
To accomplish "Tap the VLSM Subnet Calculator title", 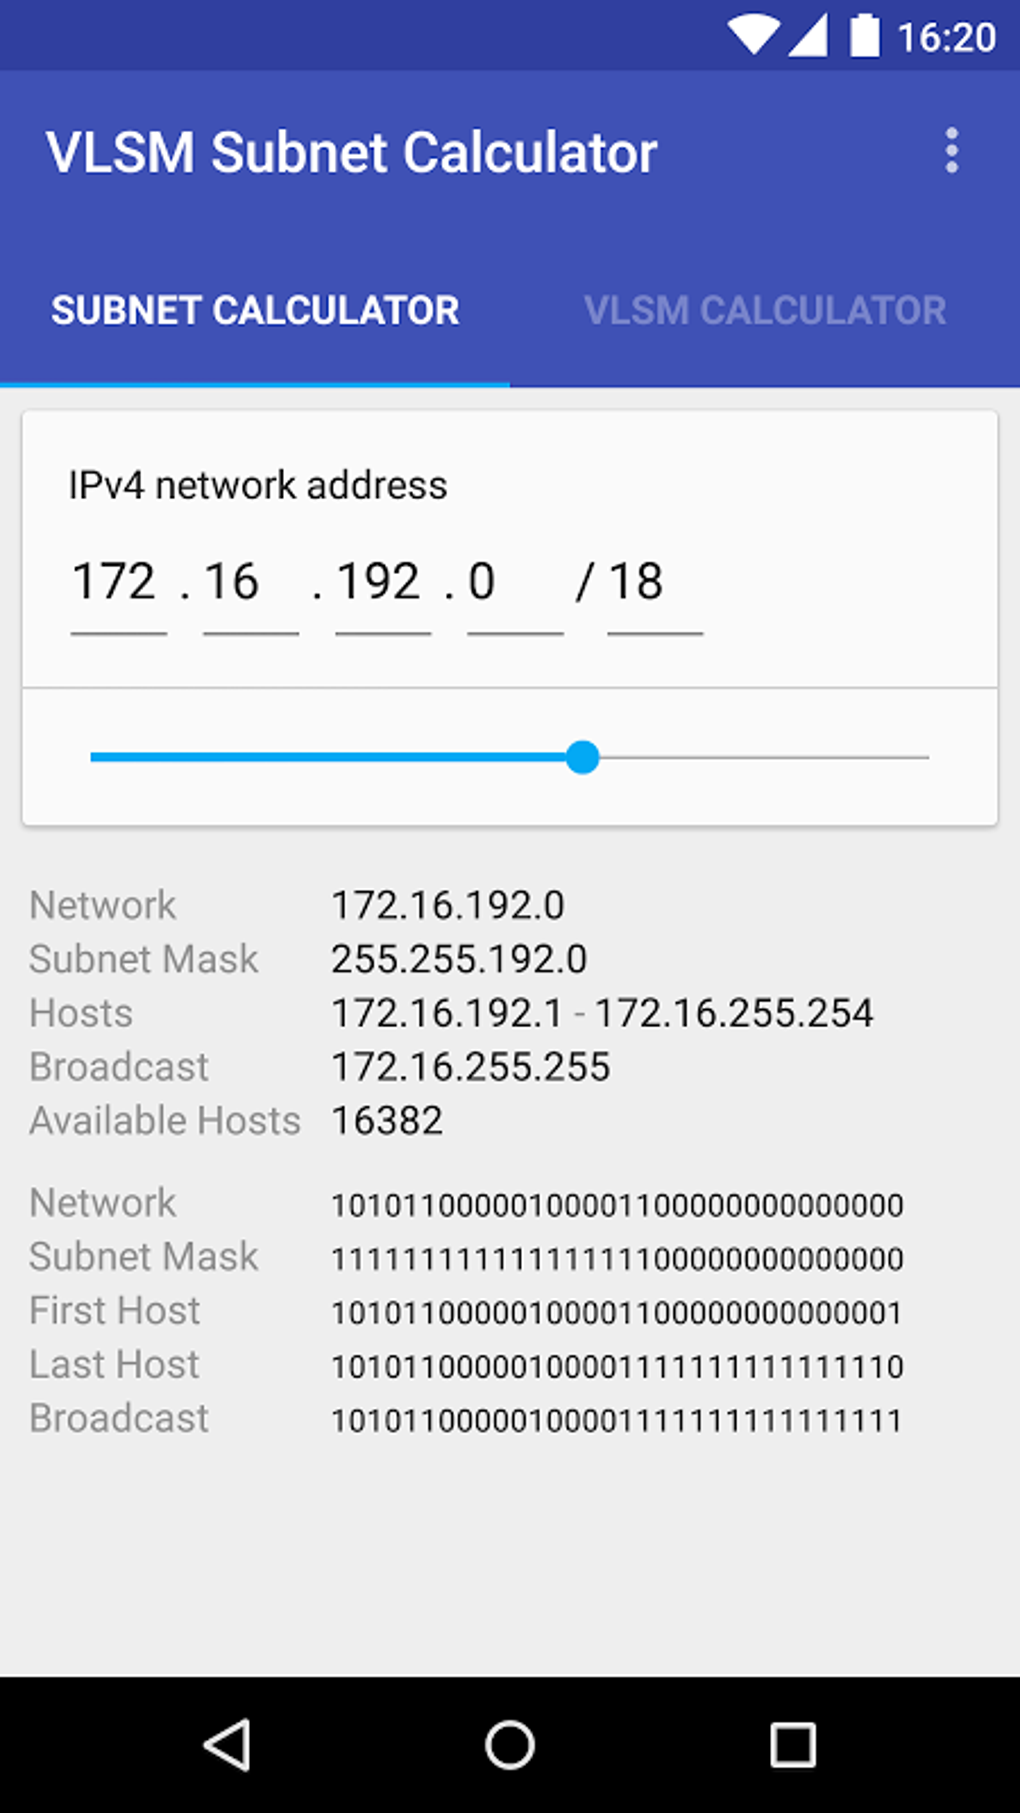I will click(351, 153).
